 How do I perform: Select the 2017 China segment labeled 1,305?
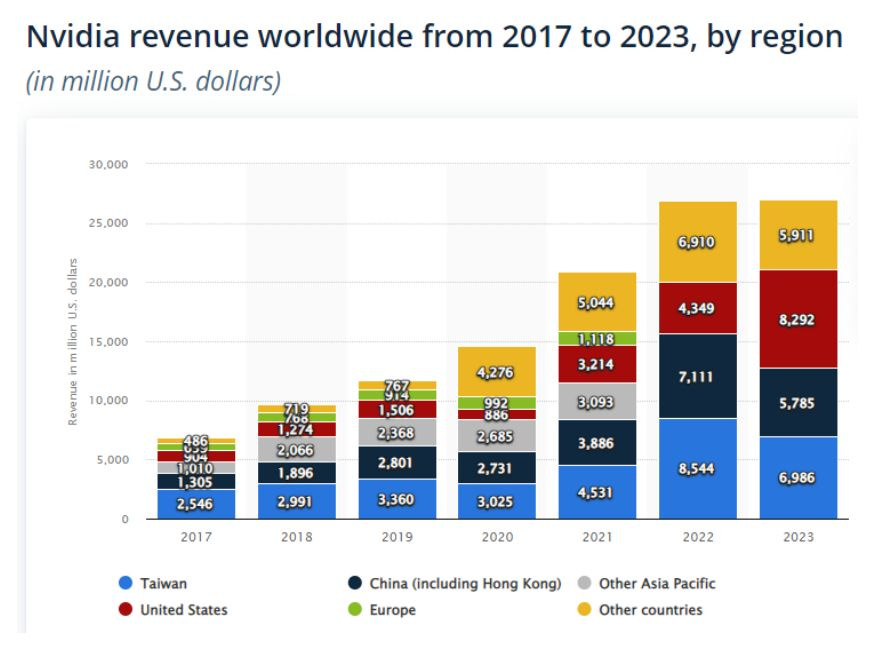pos(196,481)
